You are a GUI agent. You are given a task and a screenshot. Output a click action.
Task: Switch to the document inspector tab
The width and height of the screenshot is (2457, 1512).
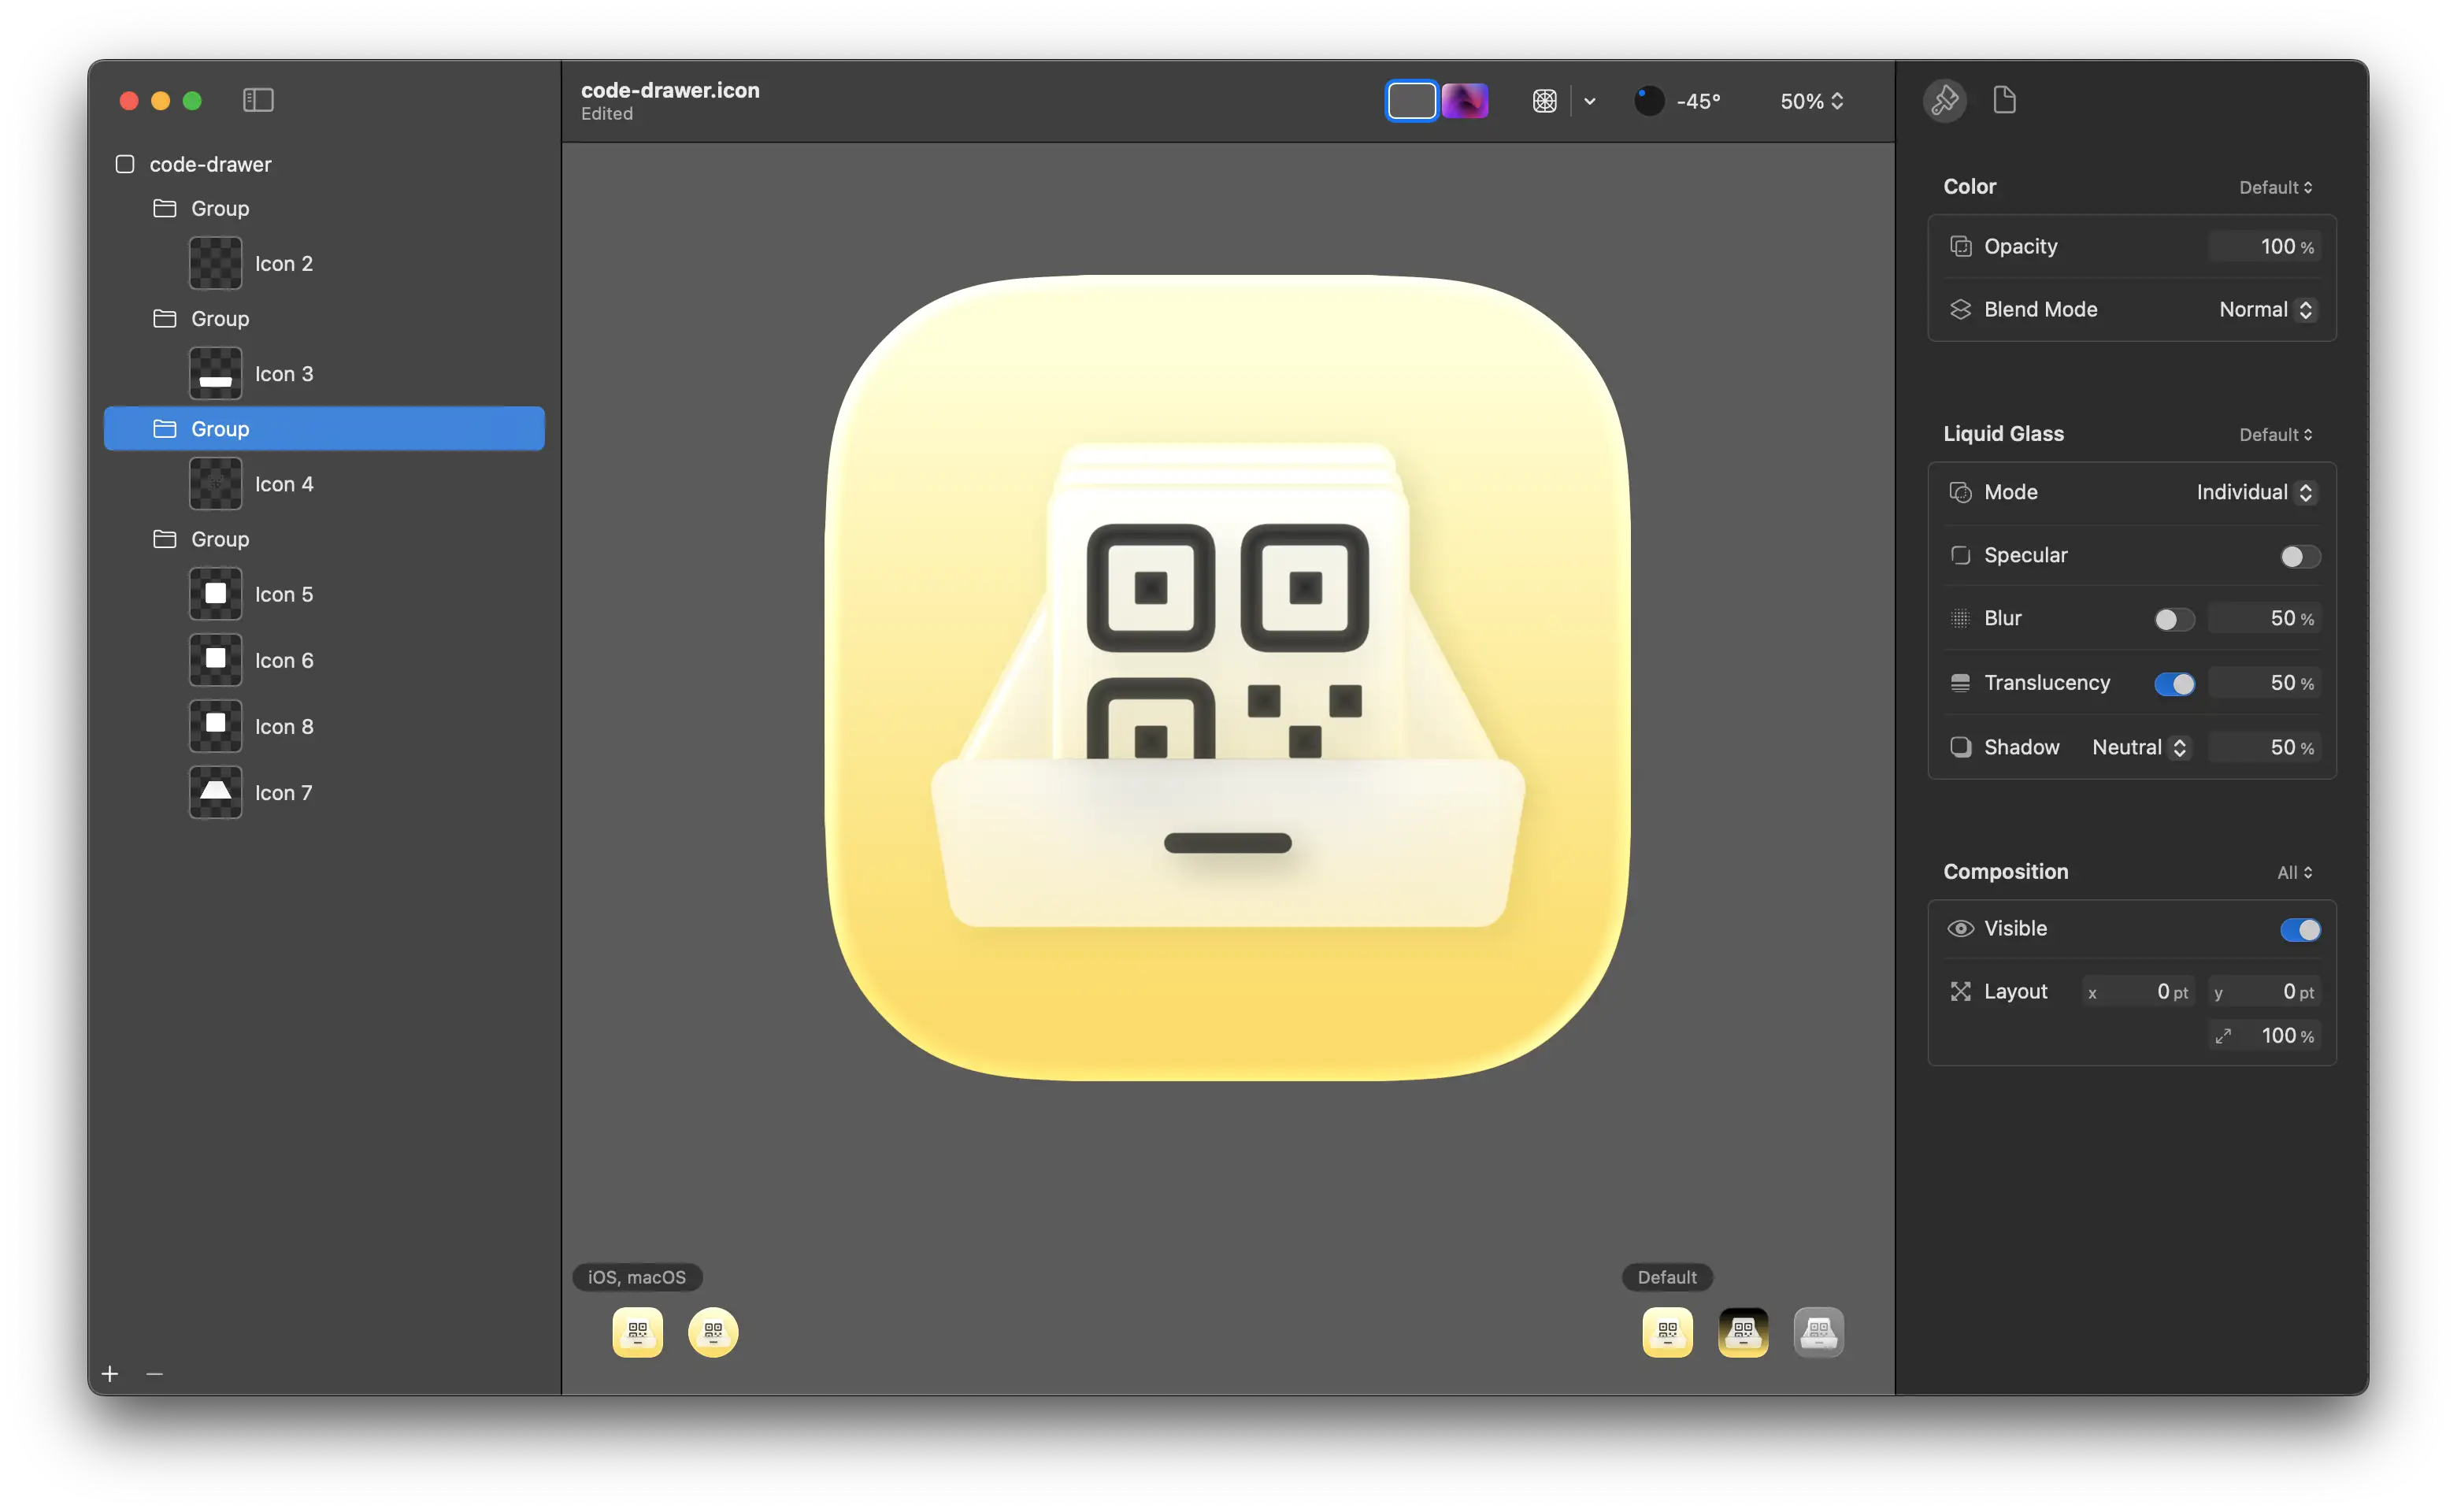click(2004, 100)
